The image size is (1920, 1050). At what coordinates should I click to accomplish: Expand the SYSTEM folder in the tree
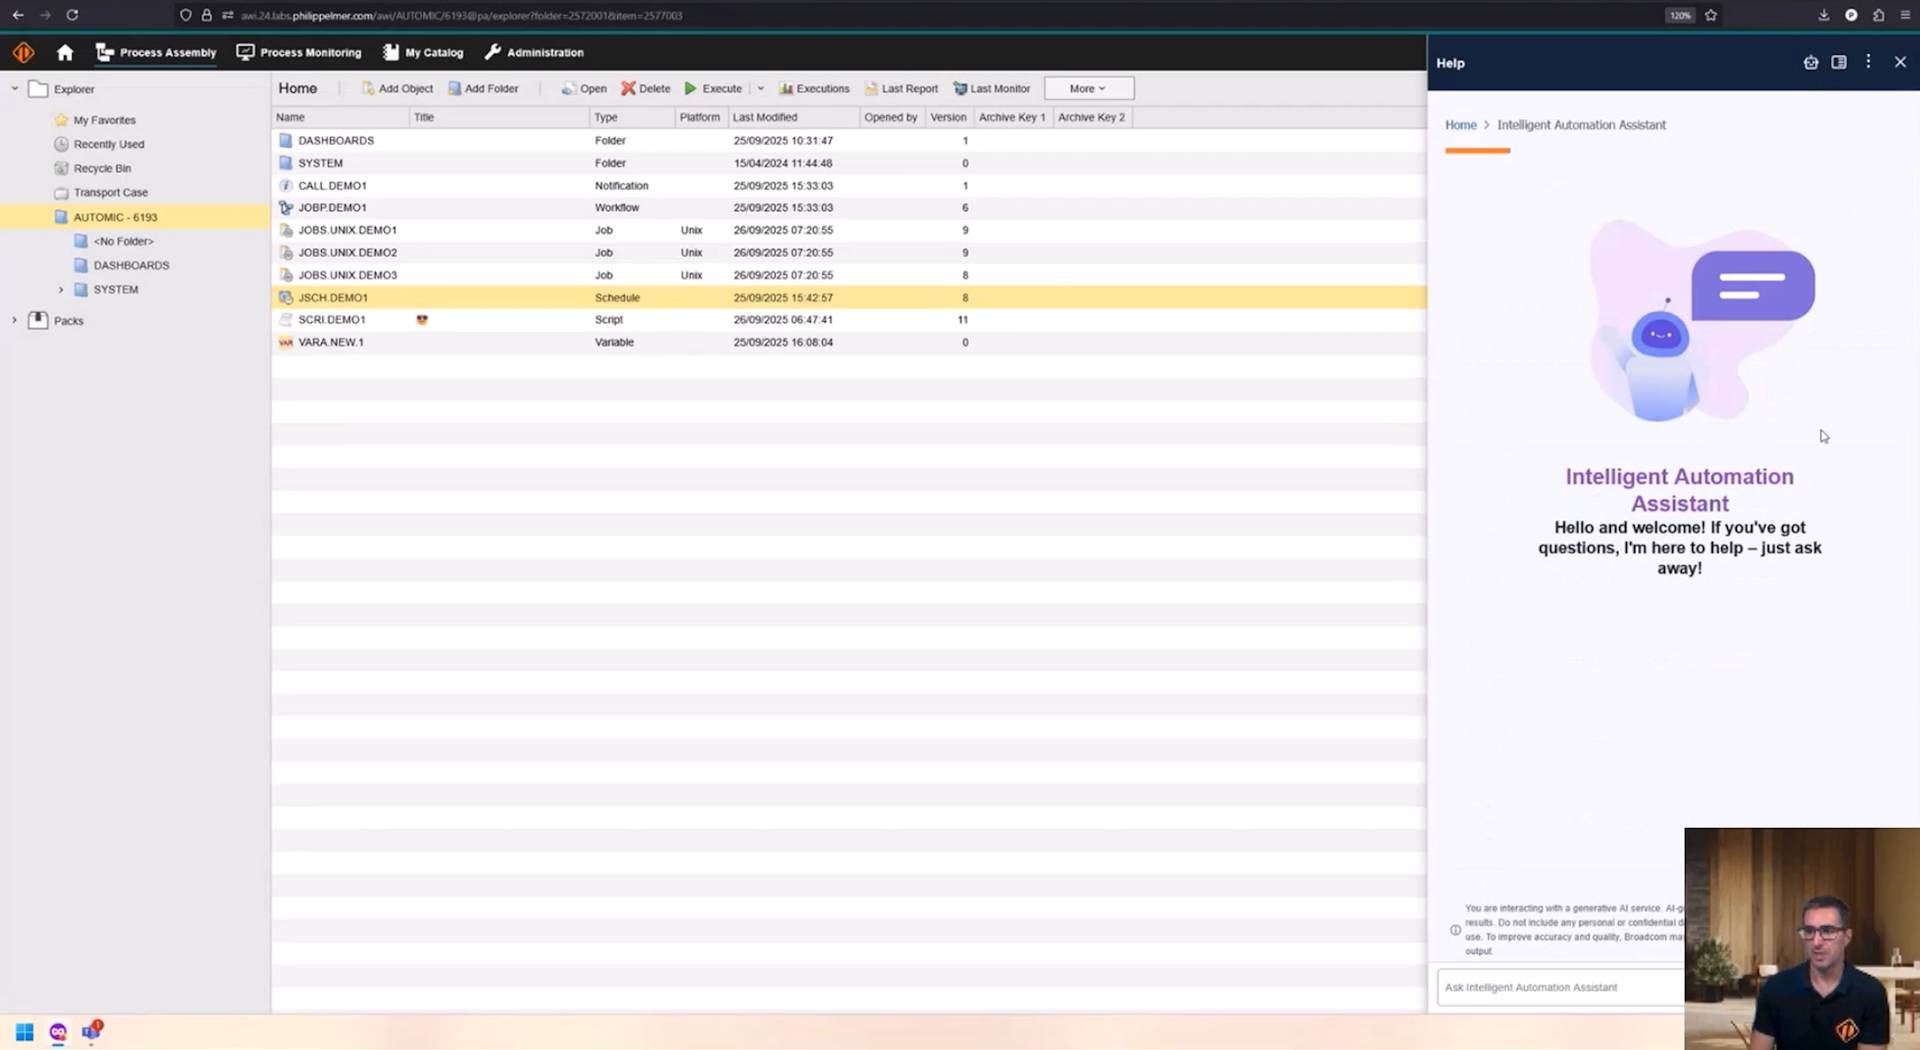click(62, 289)
